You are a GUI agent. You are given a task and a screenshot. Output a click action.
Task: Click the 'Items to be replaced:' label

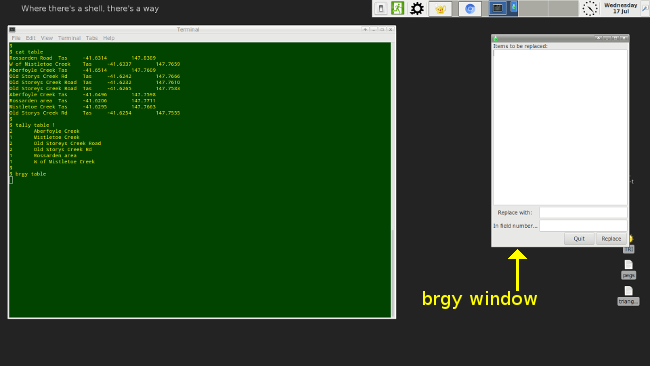(x=520, y=46)
